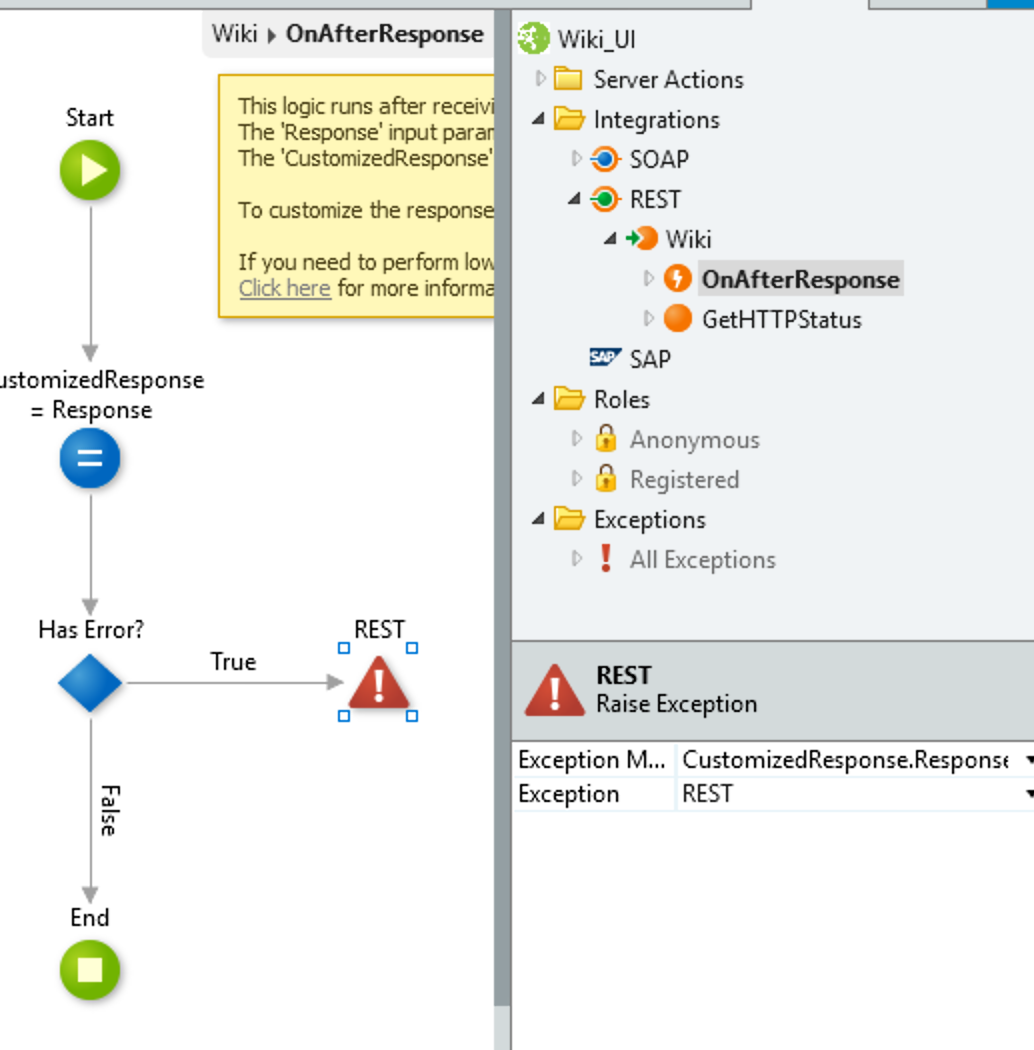1034x1050 pixels.
Task: Click the All Exceptions exclamation icon
Action: (605, 558)
